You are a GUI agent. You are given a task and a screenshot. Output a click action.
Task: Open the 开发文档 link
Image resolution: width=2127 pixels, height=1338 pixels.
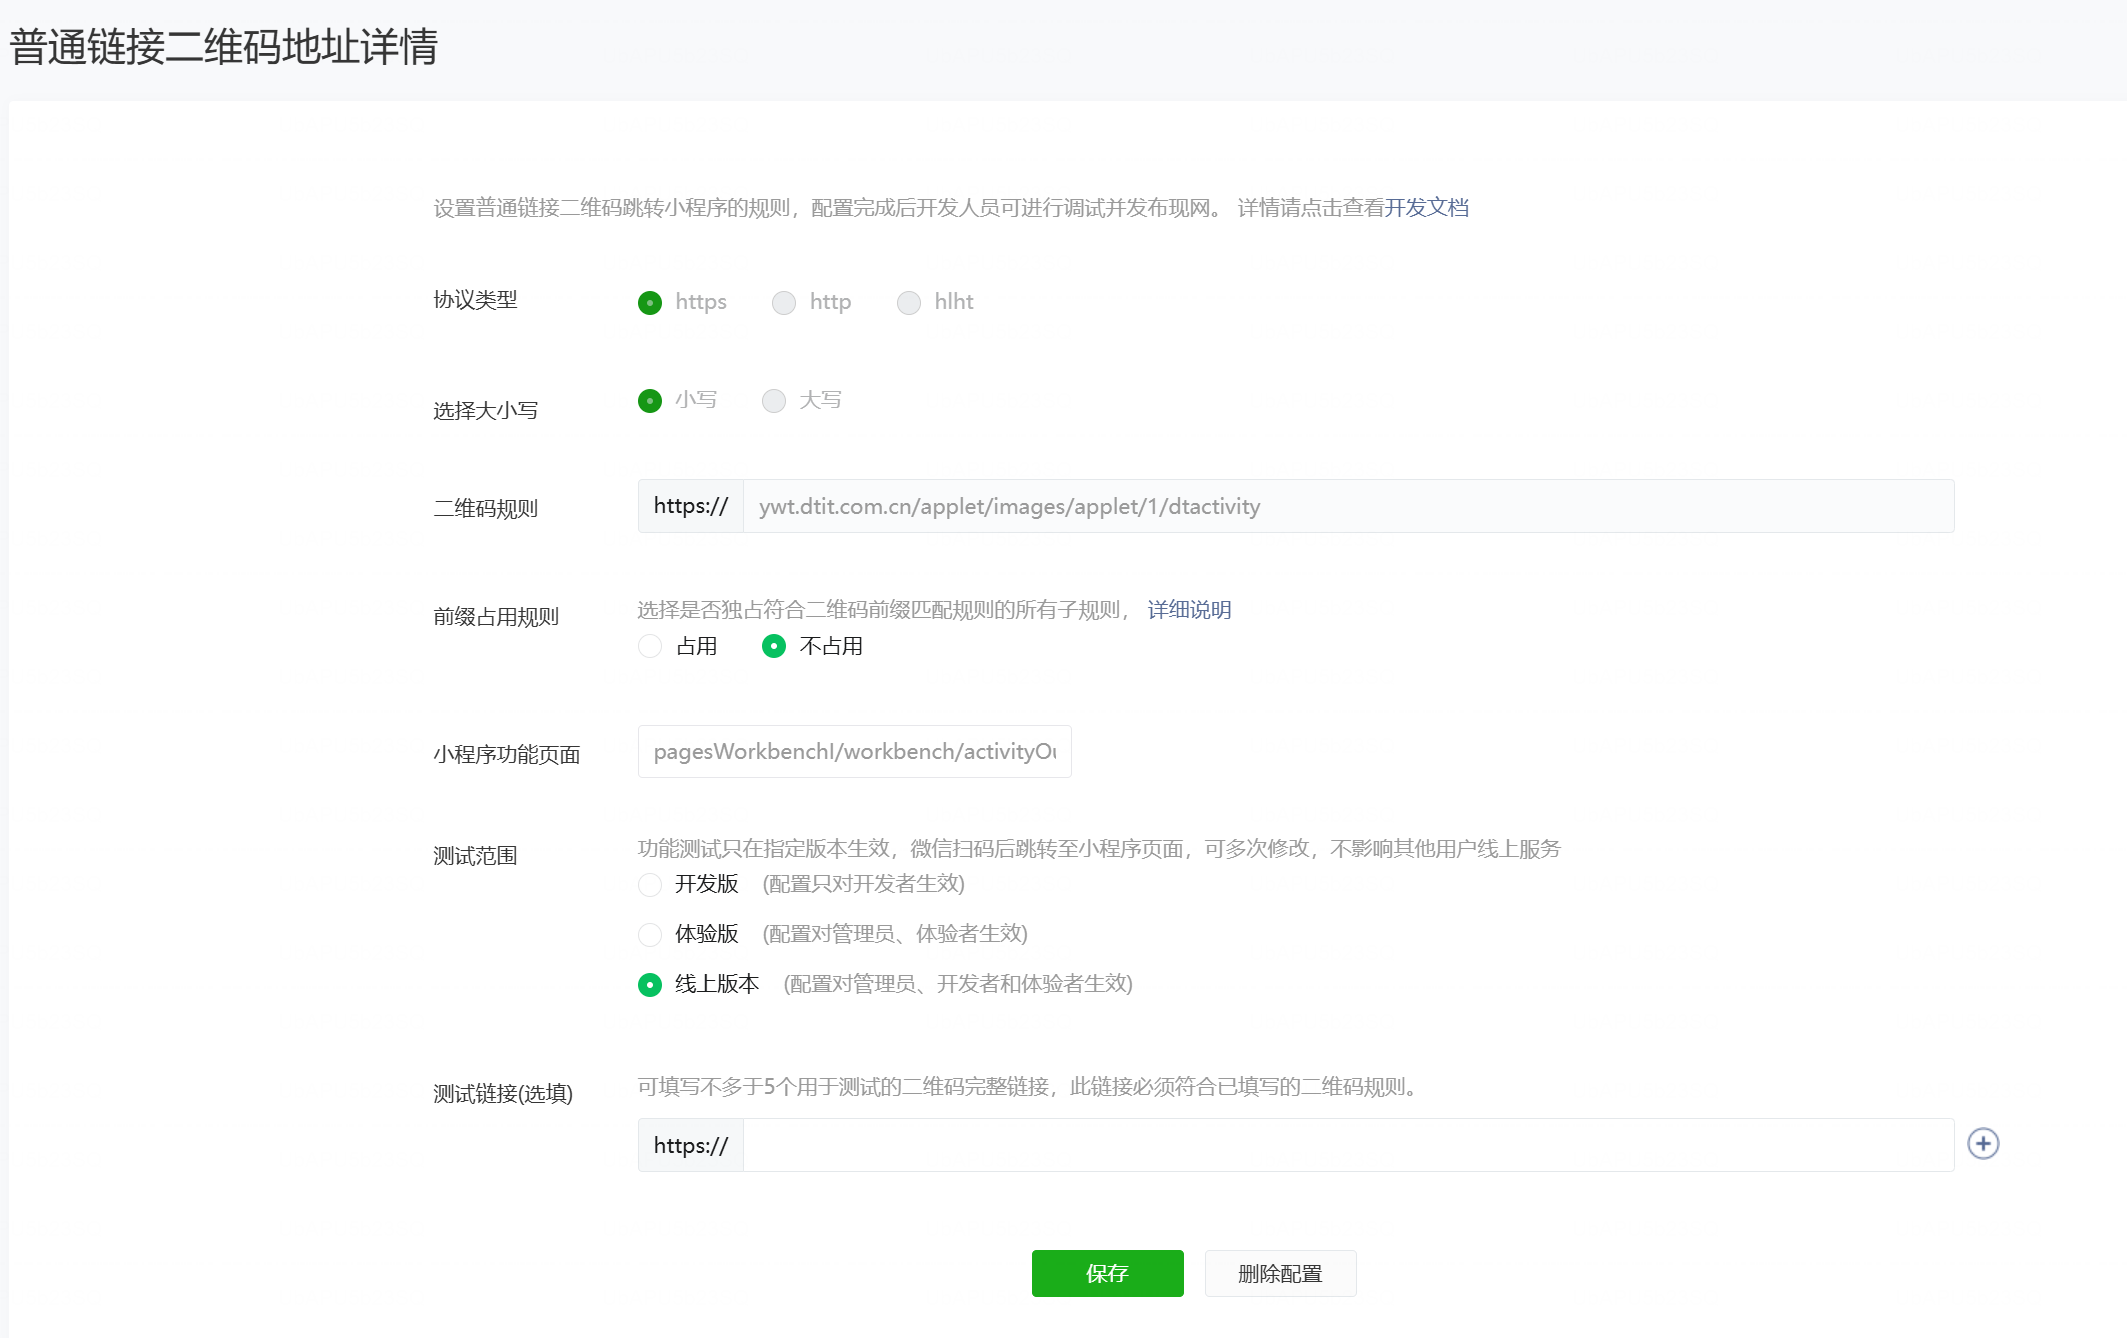coord(1426,207)
